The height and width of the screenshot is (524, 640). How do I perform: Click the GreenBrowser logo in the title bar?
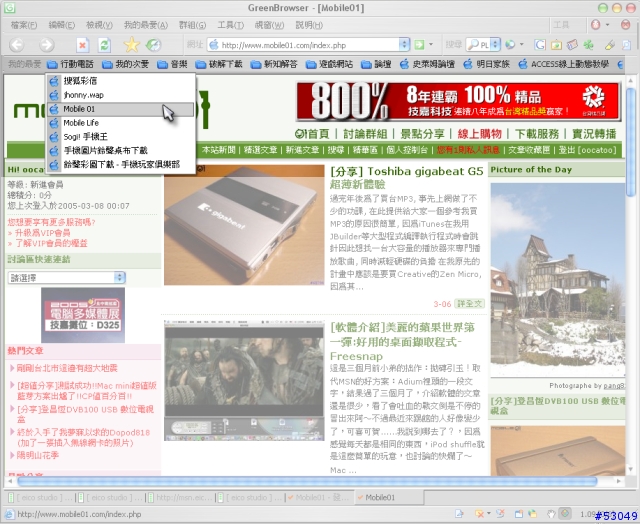[x=9, y=7]
